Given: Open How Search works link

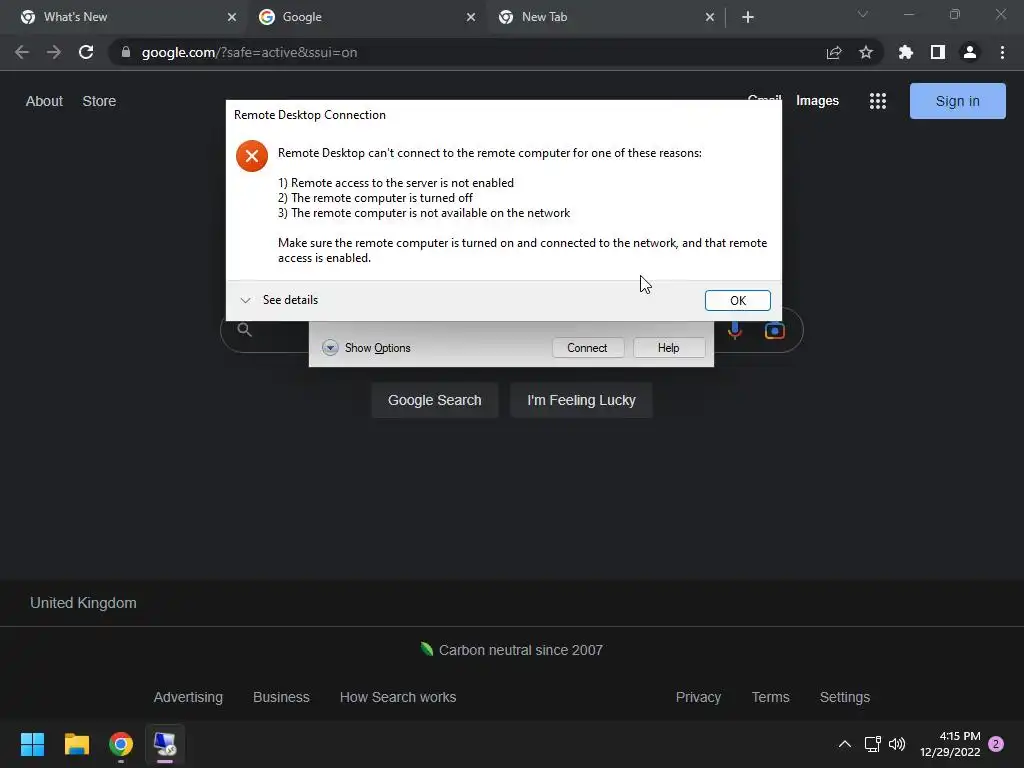Looking at the screenshot, I should (398, 697).
